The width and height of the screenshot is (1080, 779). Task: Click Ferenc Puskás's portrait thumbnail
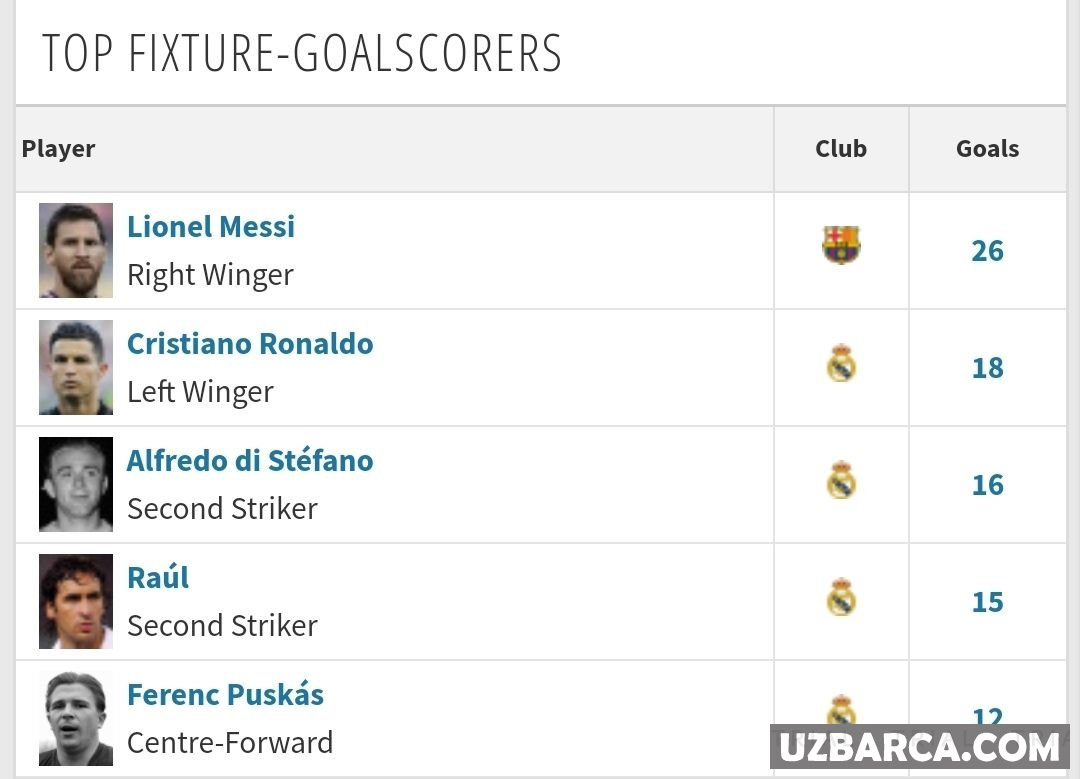pos(76,718)
